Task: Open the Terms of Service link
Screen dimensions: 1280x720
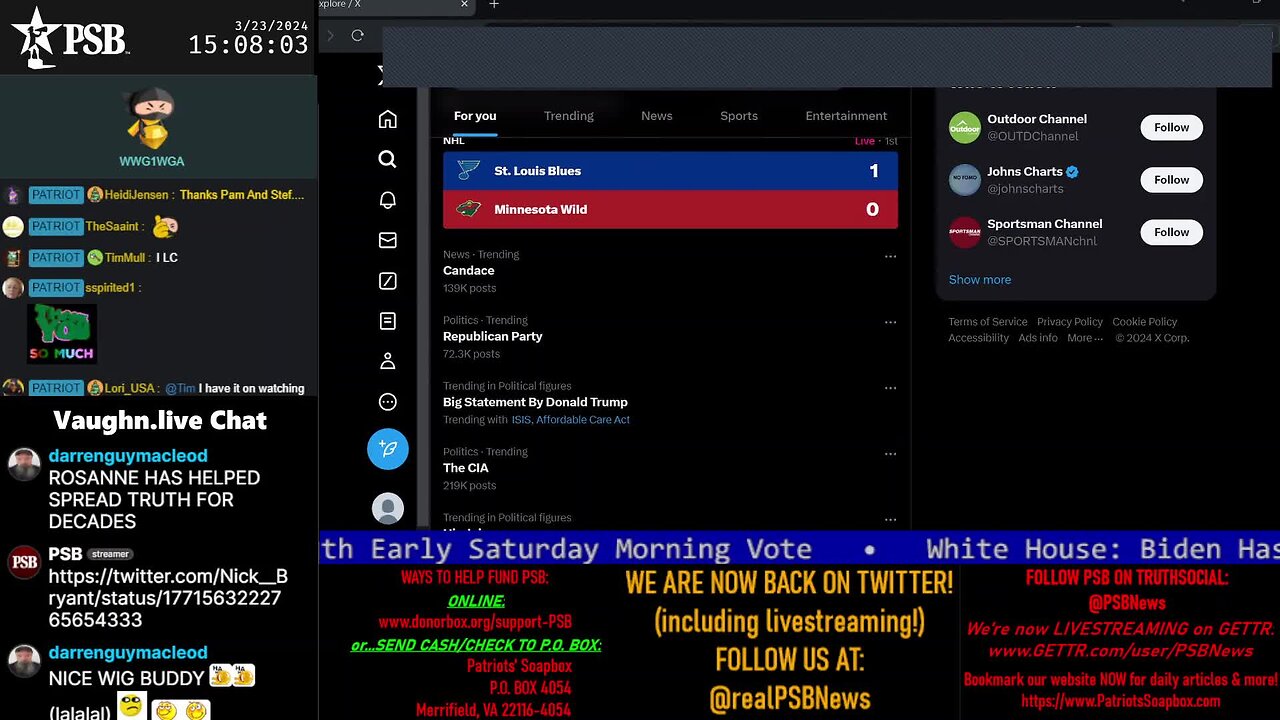Action: coord(988,322)
